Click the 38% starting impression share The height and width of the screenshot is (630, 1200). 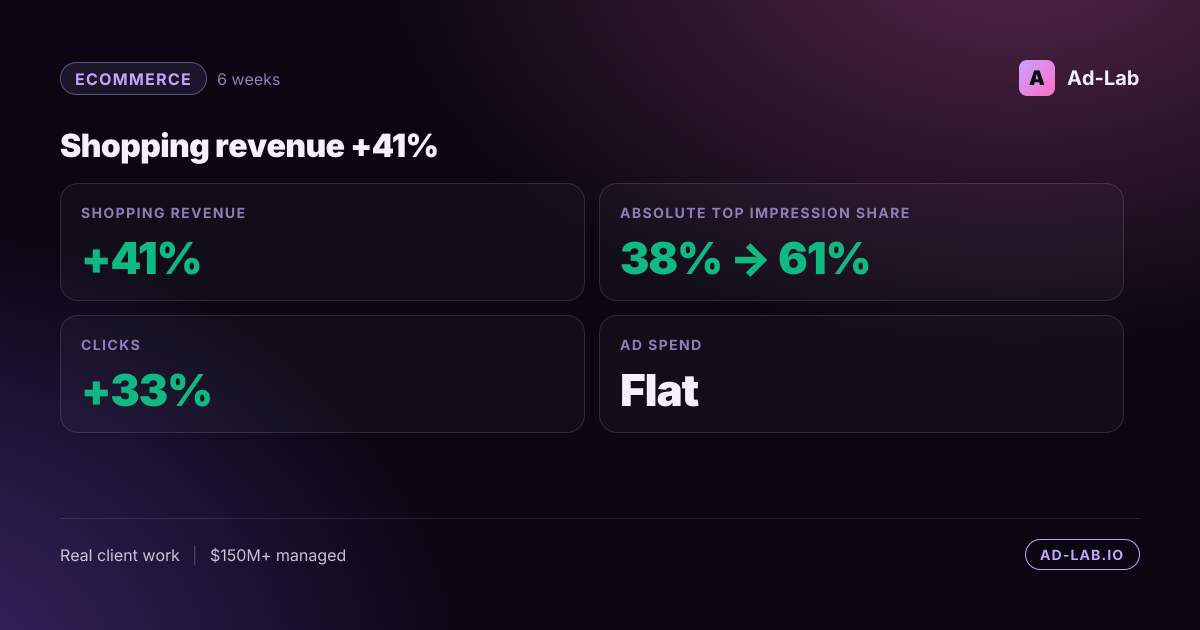click(x=670, y=259)
